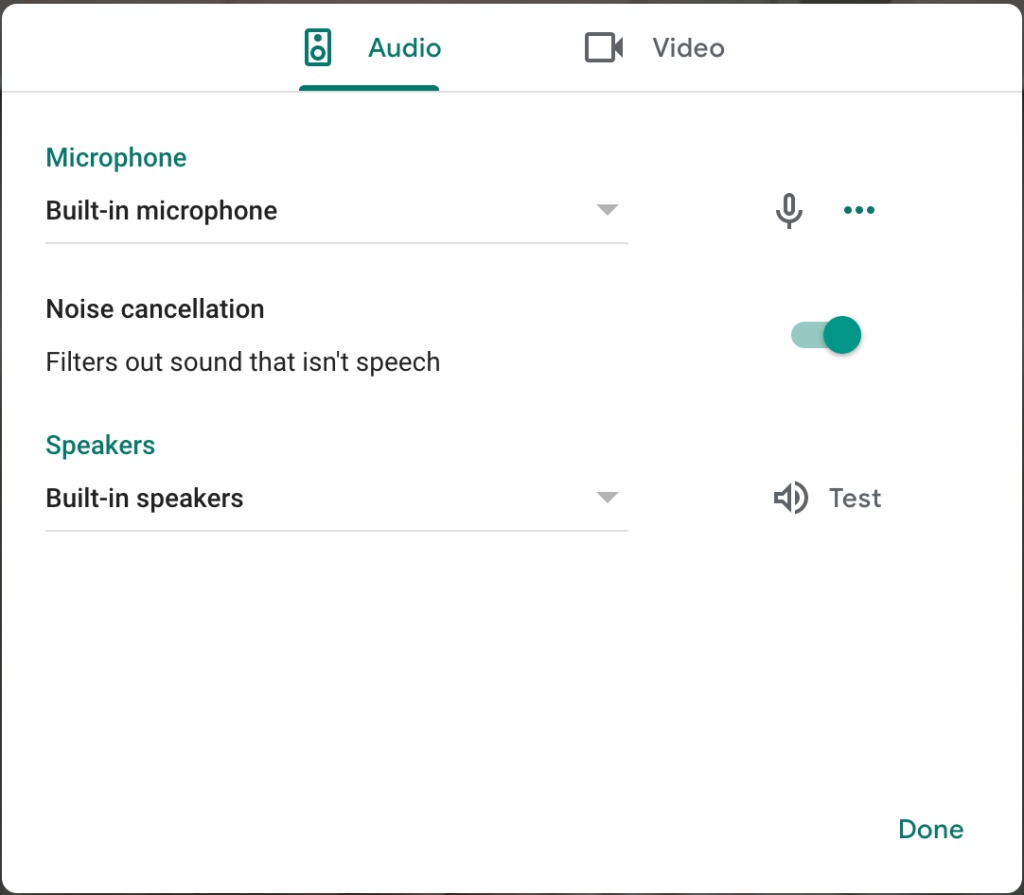Click the microphone dropdown arrow
Image resolution: width=1024 pixels, height=895 pixels.
click(x=607, y=210)
